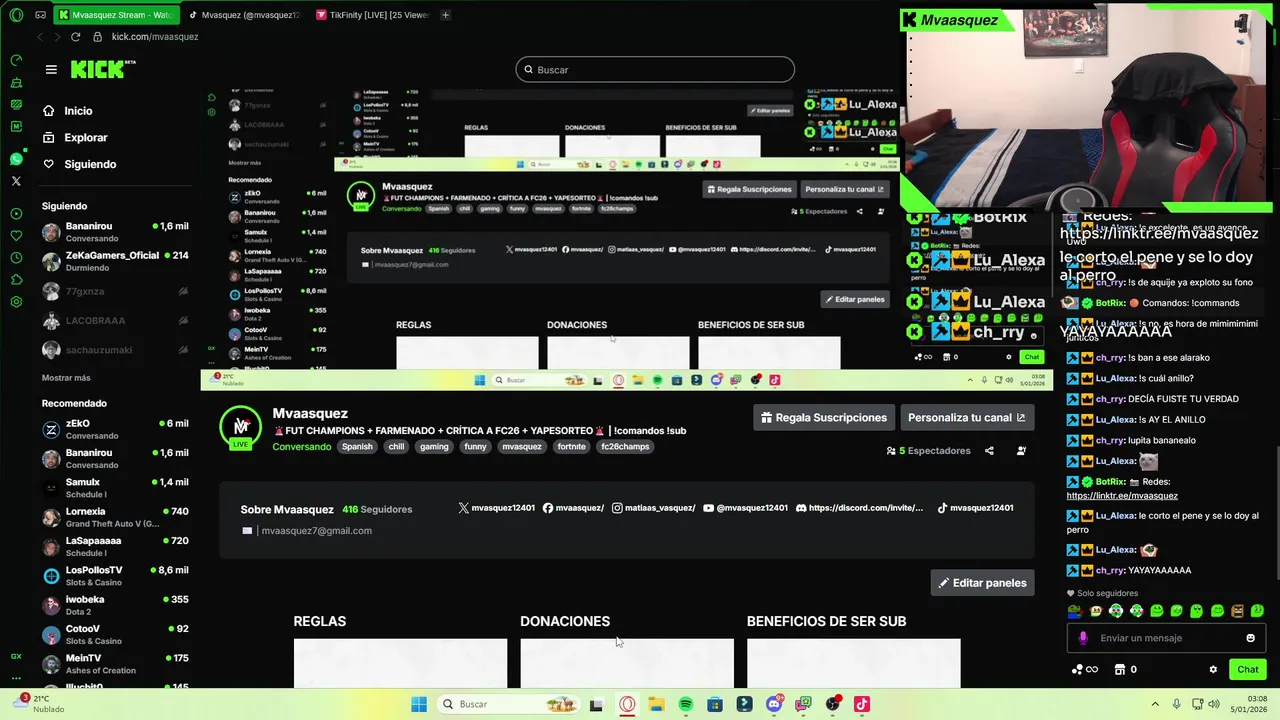Screen dimensions: 1280x720
Task: Open Lornexia recommended channel
Action: (115, 517)
